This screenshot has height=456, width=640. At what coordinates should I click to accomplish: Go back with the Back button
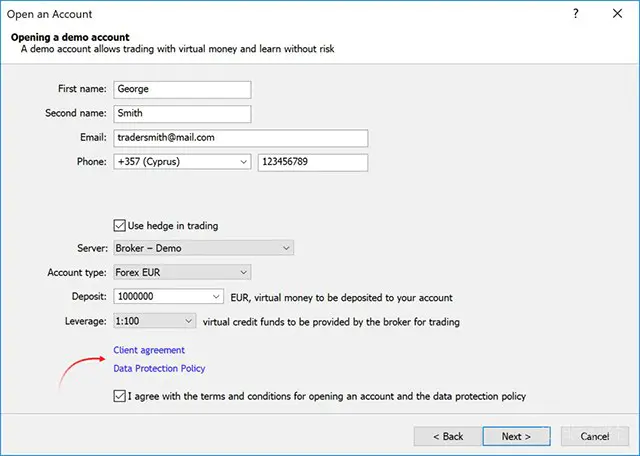(448, 436)
